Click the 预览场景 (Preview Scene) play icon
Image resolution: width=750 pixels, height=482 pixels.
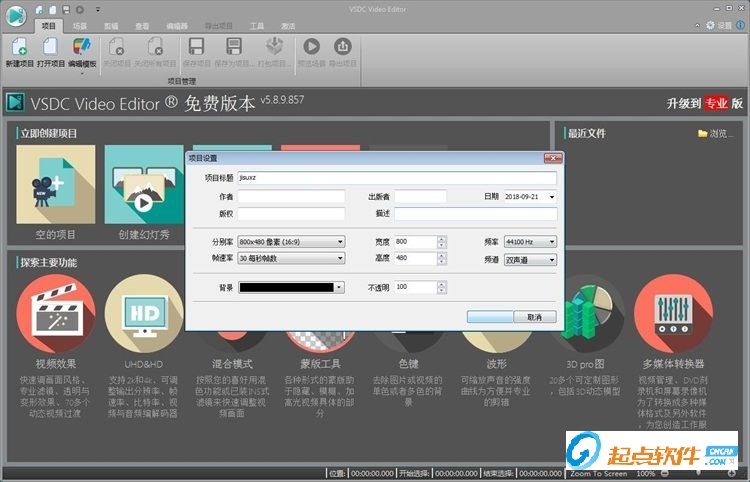click(x=311, y=46)
